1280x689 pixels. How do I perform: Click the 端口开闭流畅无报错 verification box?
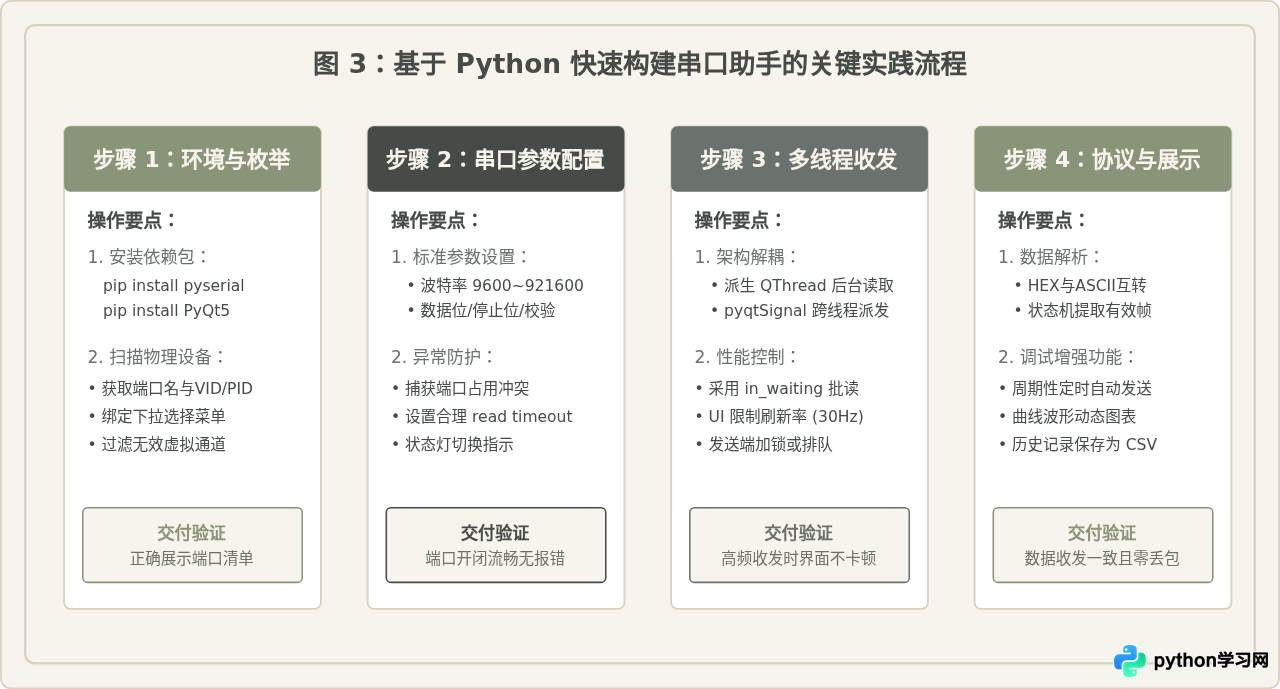tap(496, 545)
